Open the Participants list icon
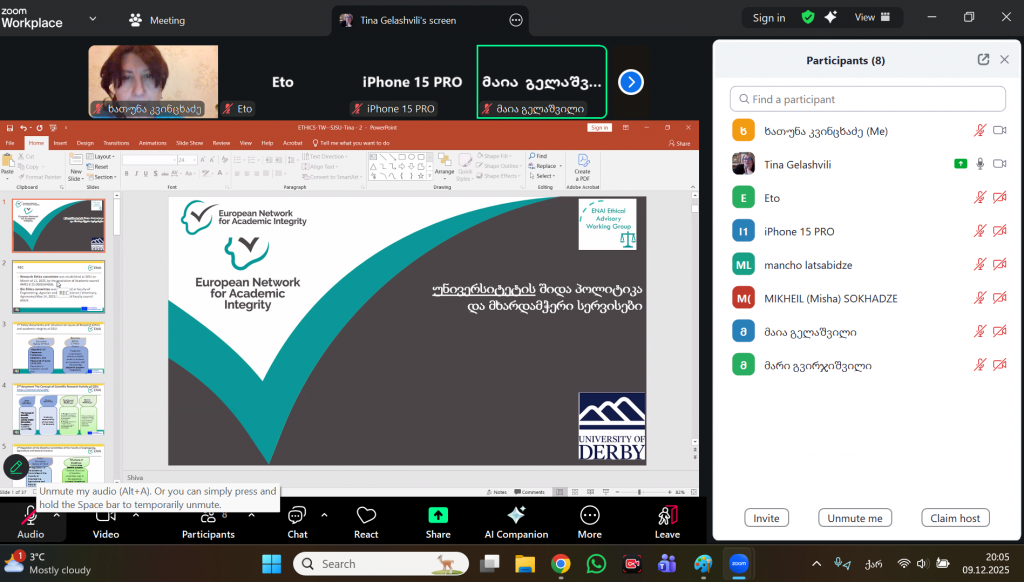The height and width of the screenshot is (582, 1024). pyautogui.click(x=207, y=515)
